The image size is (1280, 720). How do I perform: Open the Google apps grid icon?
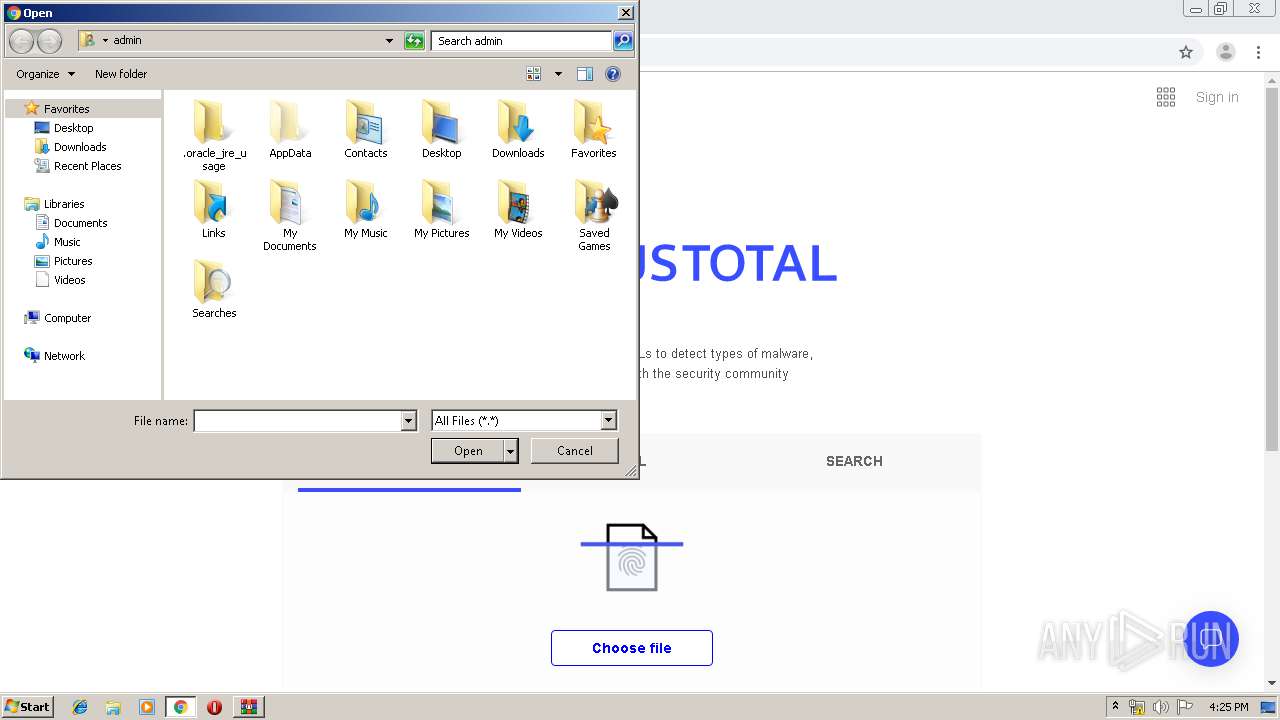1166,97
